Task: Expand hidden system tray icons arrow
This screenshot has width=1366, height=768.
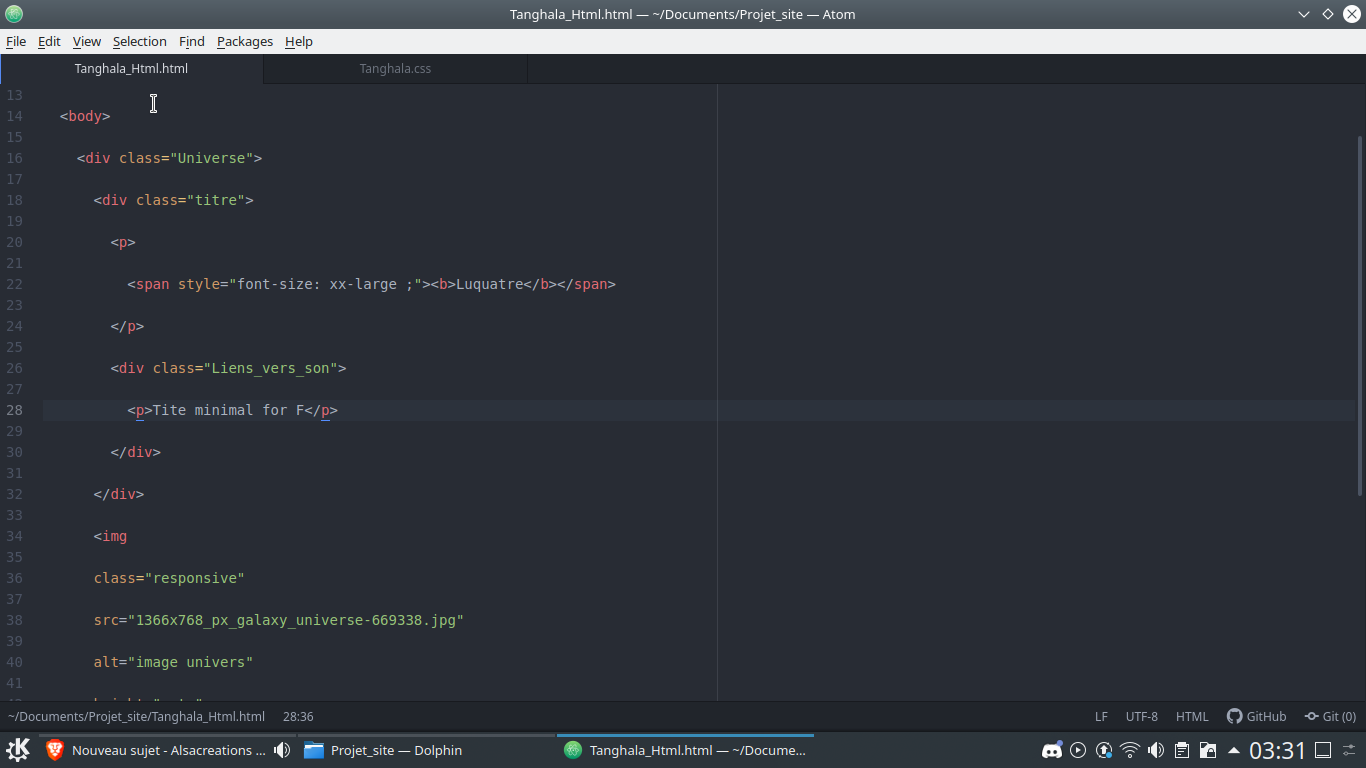Action: (1234, 750)
